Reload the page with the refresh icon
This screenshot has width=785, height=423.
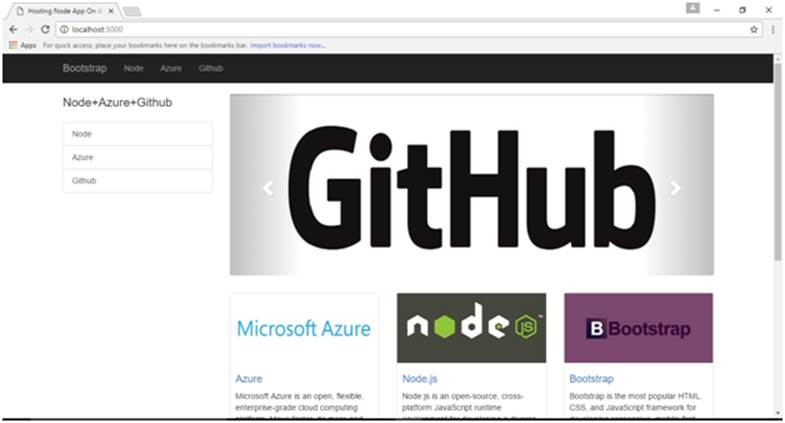(45, 30)
